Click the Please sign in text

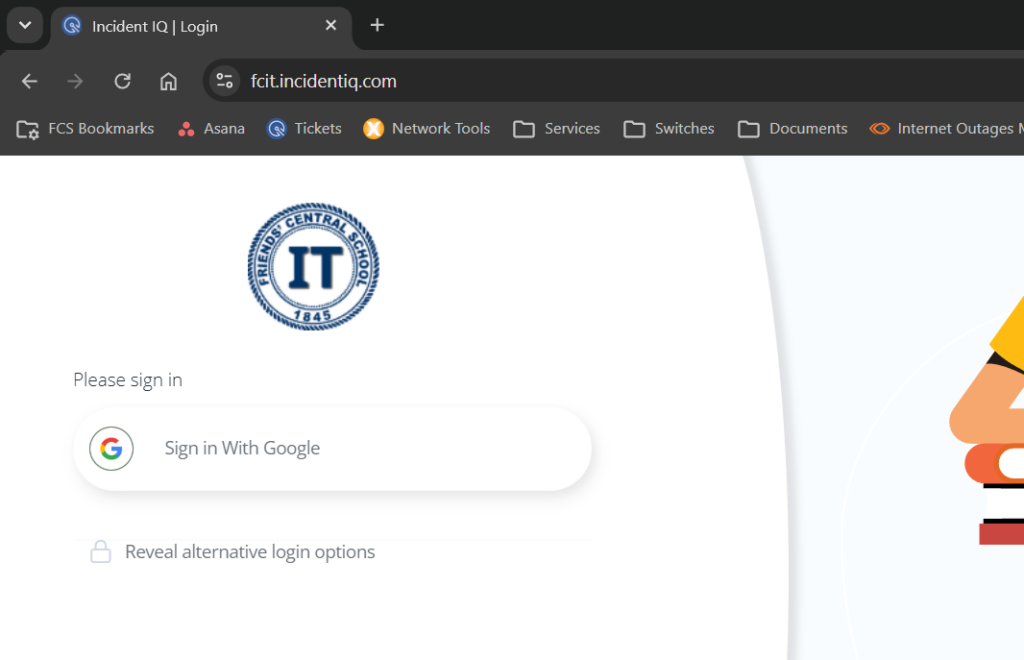coord(127,379)
